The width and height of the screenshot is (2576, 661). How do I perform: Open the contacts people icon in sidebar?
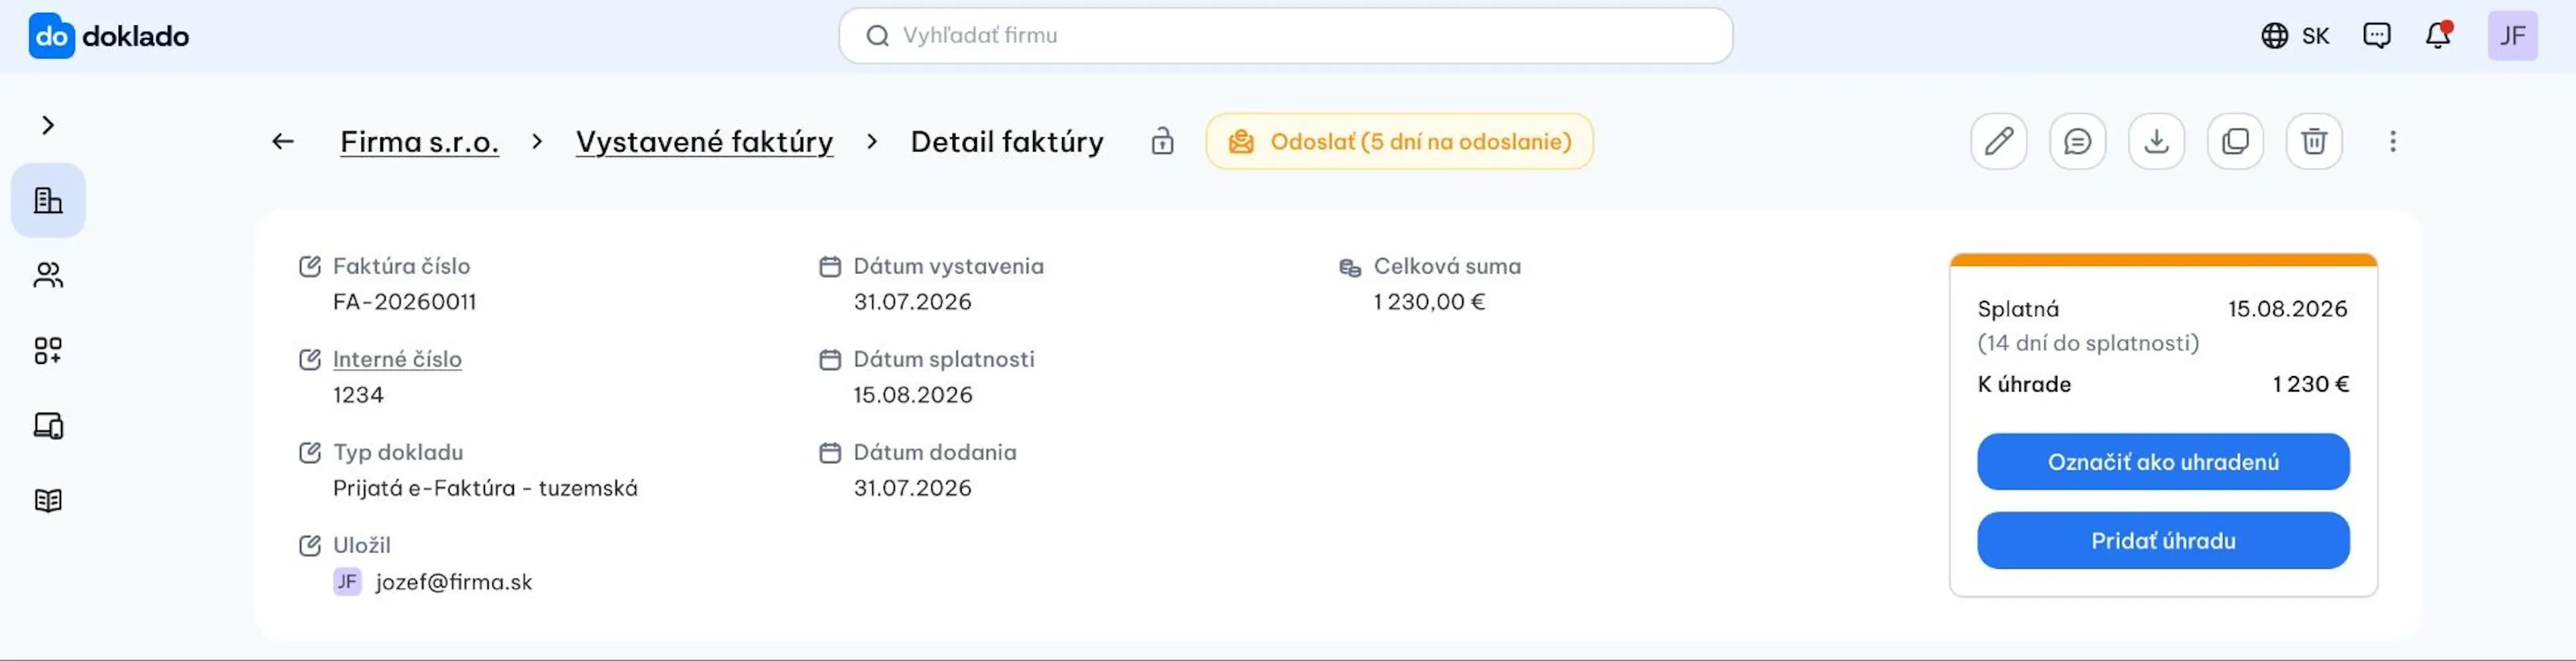pos(48,275)
